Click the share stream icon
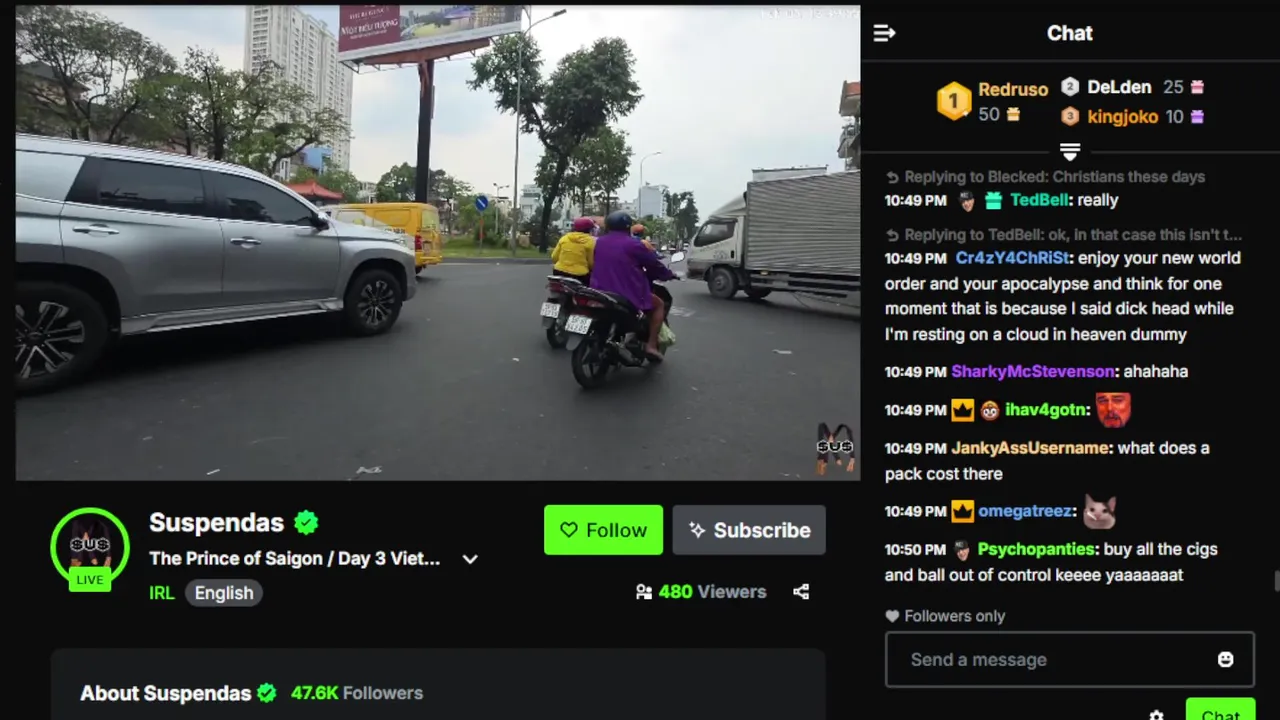1280x720 pixels. click(801, 592)
